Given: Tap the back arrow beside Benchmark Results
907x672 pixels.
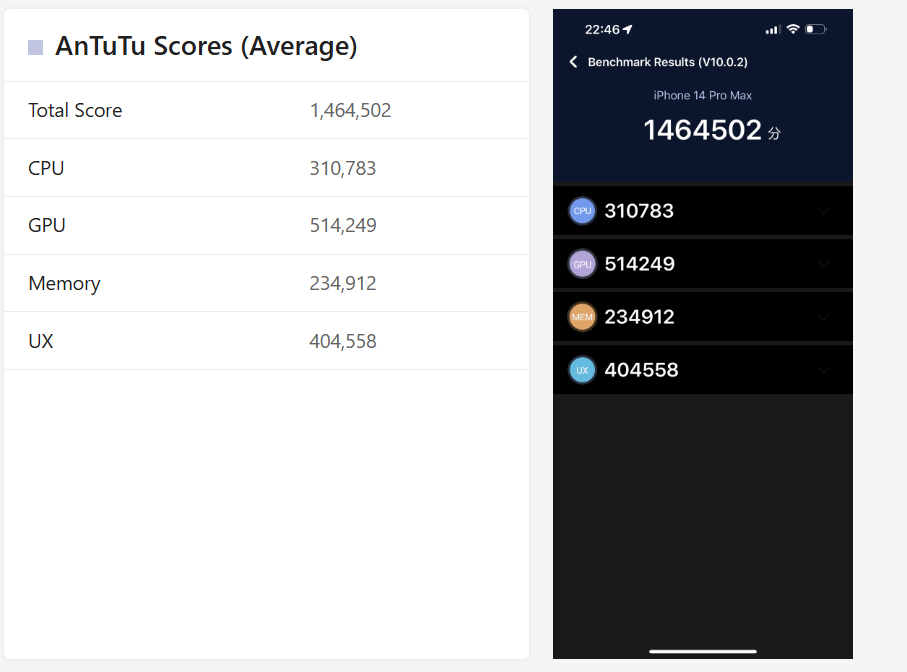Looking at the screenshot, I should point(573,62).
